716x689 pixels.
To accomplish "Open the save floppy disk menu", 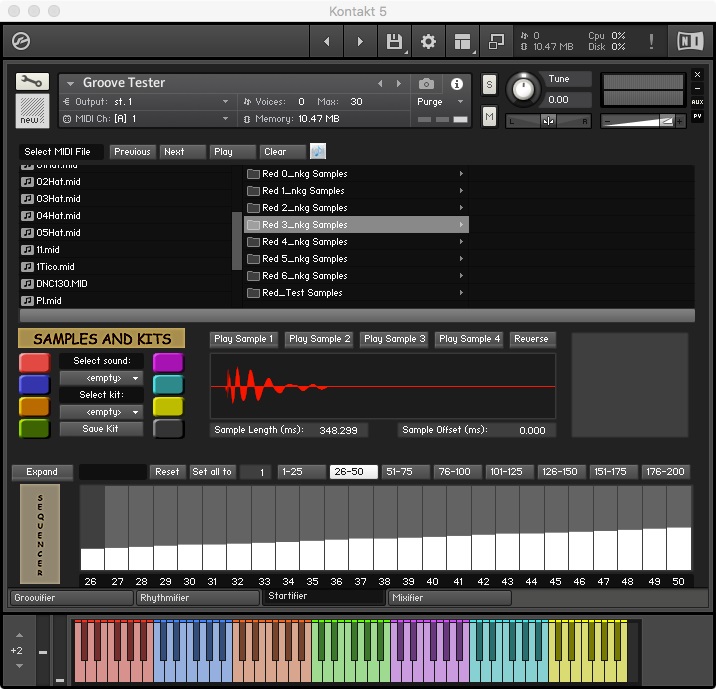I will tap(394, 42).
